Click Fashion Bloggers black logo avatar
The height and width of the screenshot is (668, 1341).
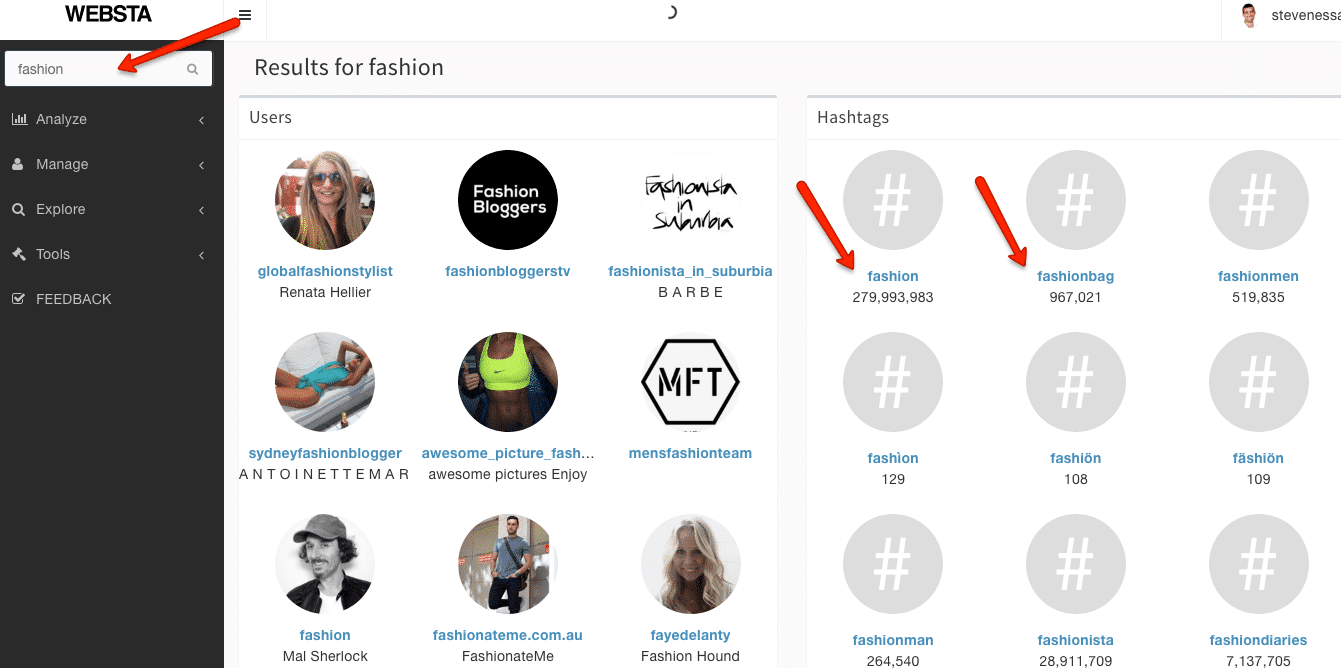(x=508, y=200)
